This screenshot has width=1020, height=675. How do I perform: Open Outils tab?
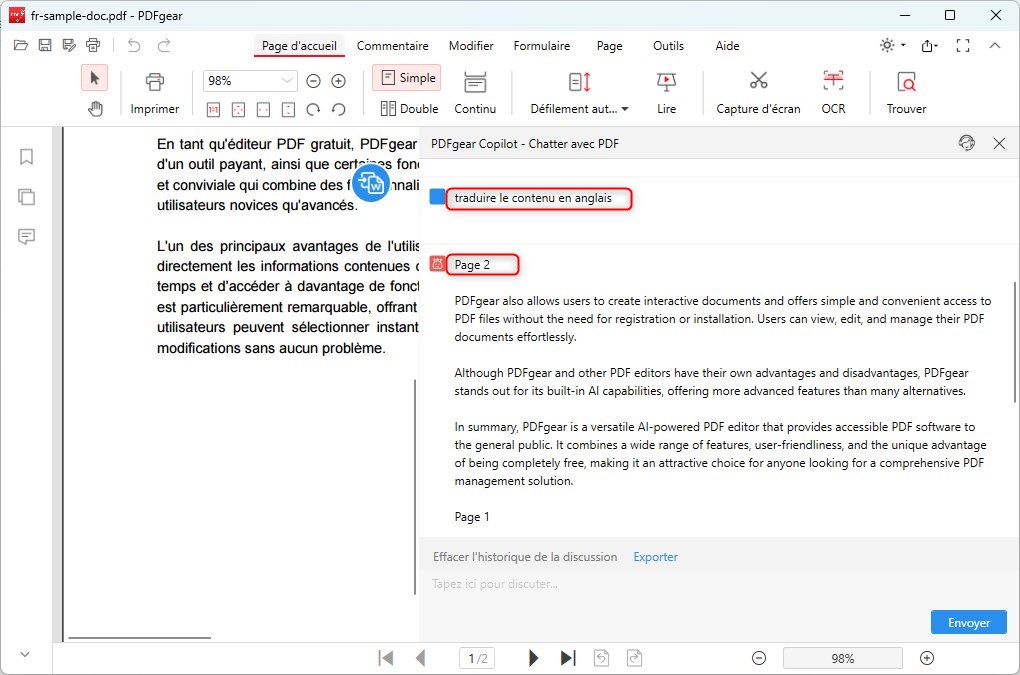(668, 46)
